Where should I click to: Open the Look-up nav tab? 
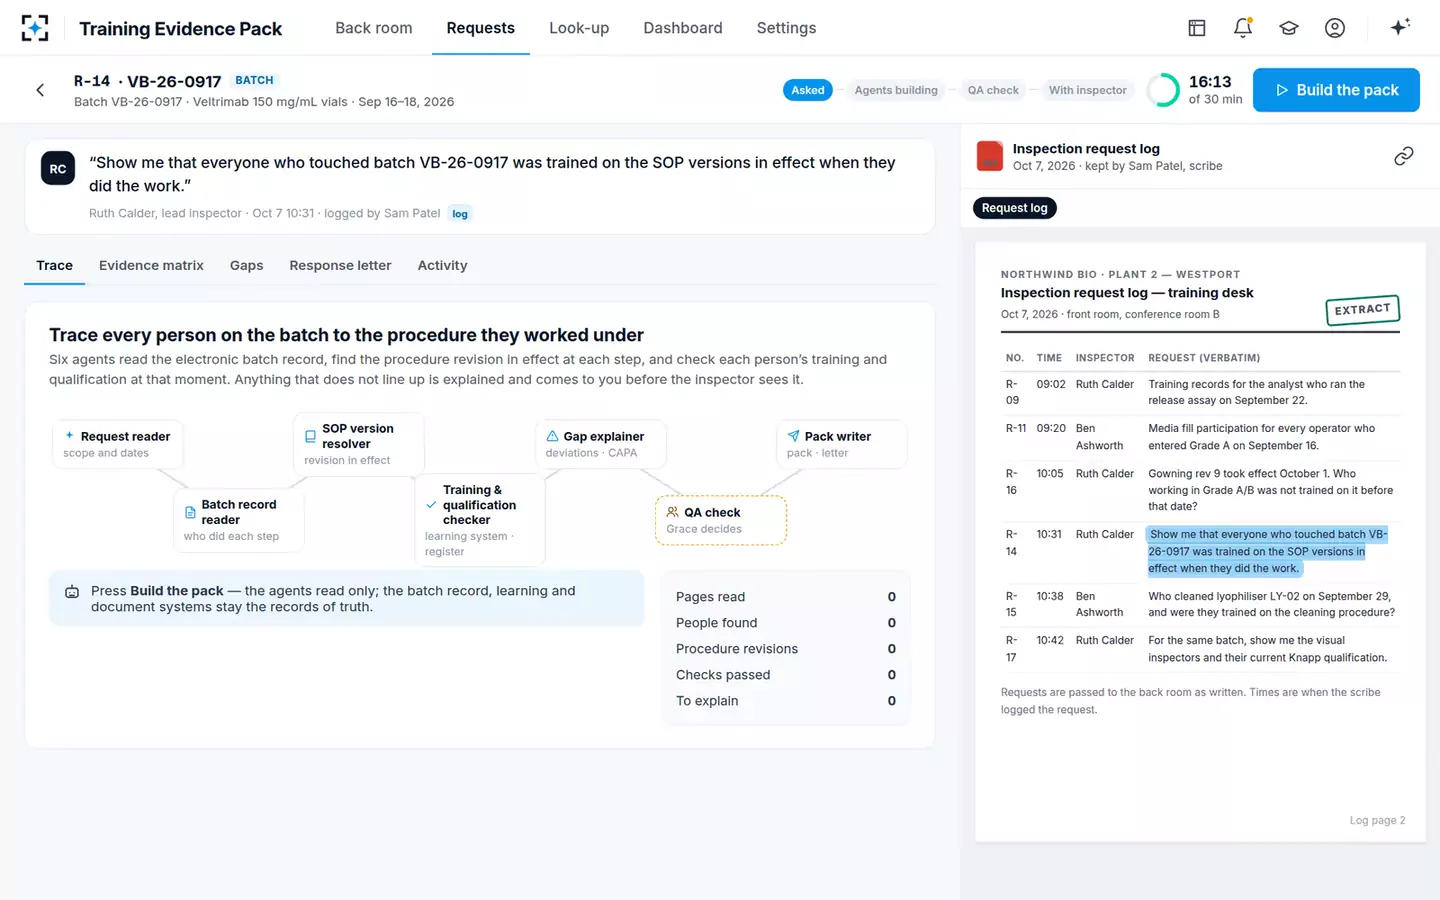pos(579,28)
